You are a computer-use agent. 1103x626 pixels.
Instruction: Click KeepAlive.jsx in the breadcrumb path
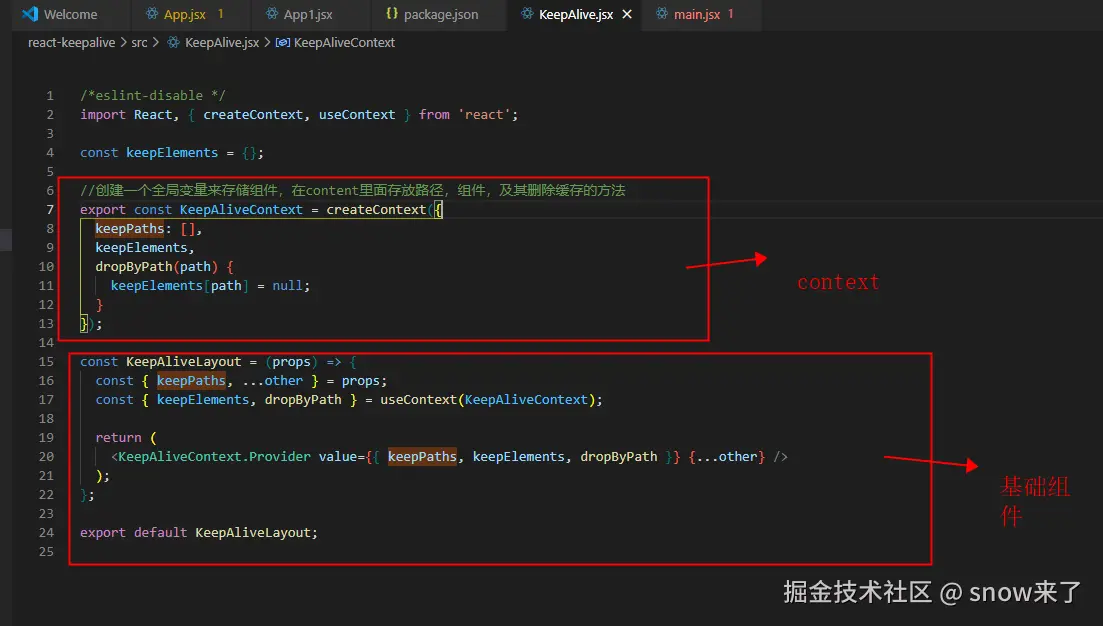click(x=222, y=42)
